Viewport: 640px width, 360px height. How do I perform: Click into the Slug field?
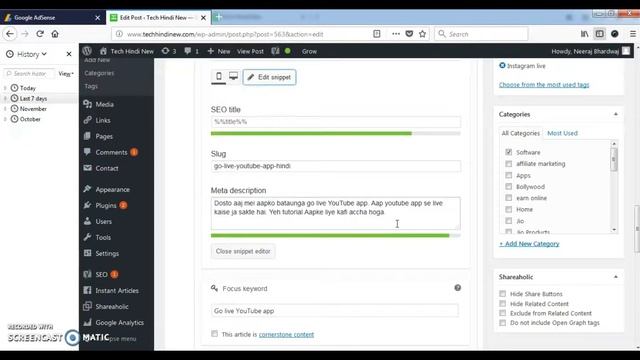(x=336, y=166)
